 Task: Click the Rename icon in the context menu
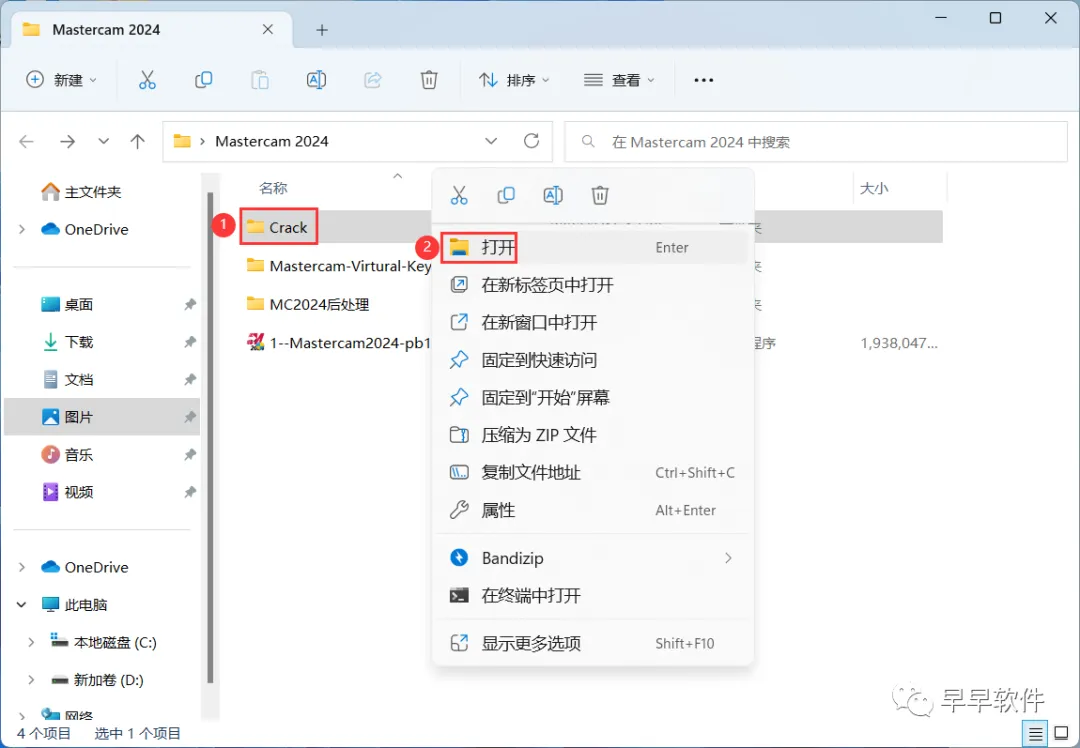[x=553, y=196]
